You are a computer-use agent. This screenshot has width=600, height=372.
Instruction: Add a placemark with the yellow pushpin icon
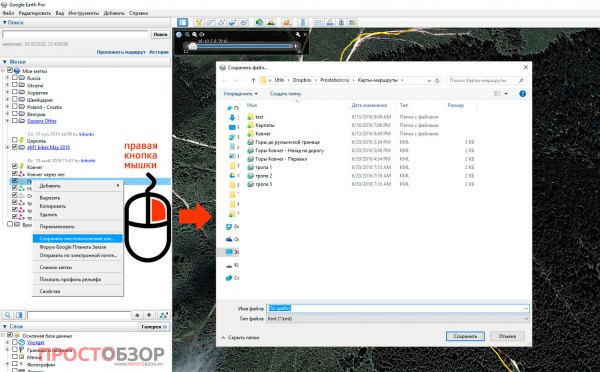pos(198,23)
